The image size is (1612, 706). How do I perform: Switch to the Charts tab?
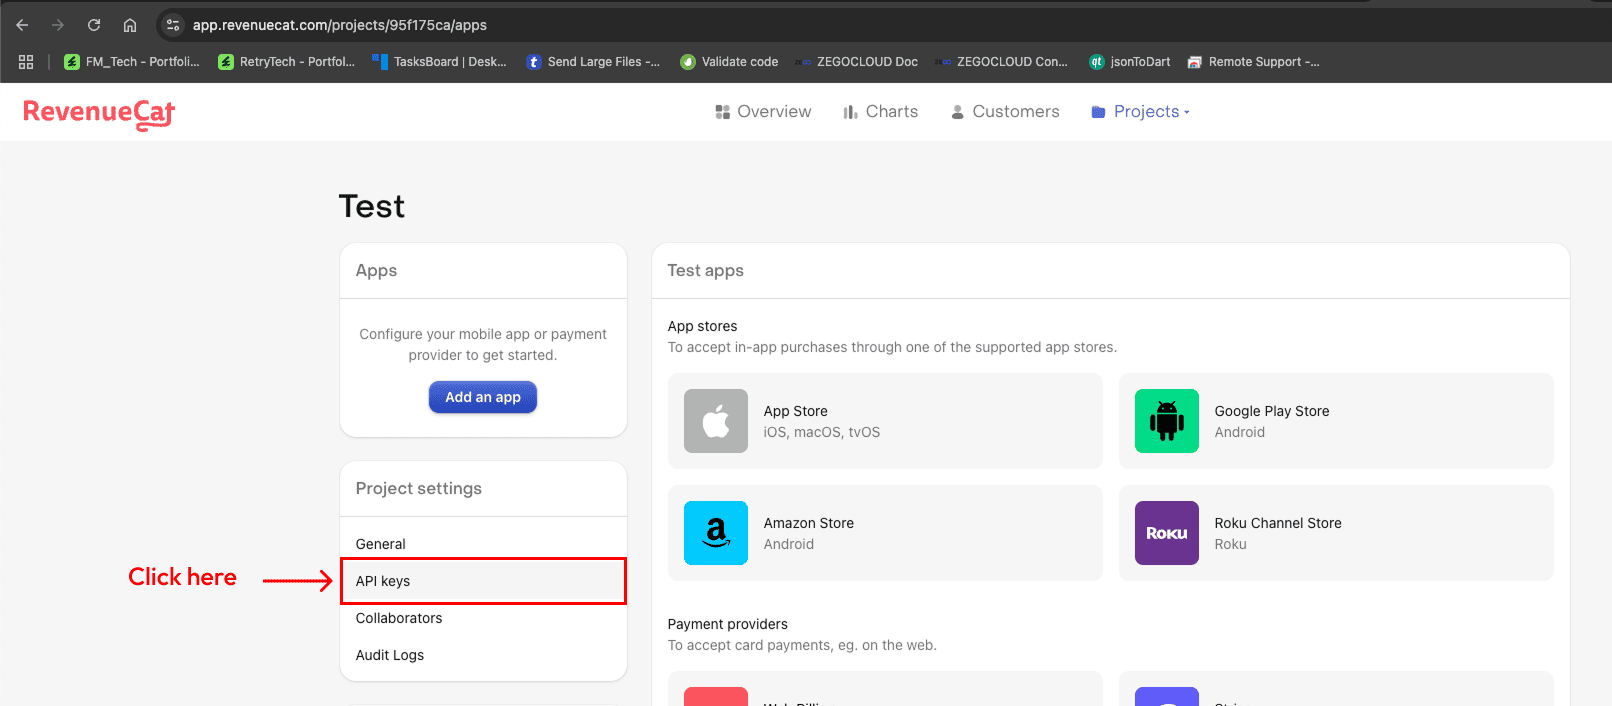[x=880, y=112]
